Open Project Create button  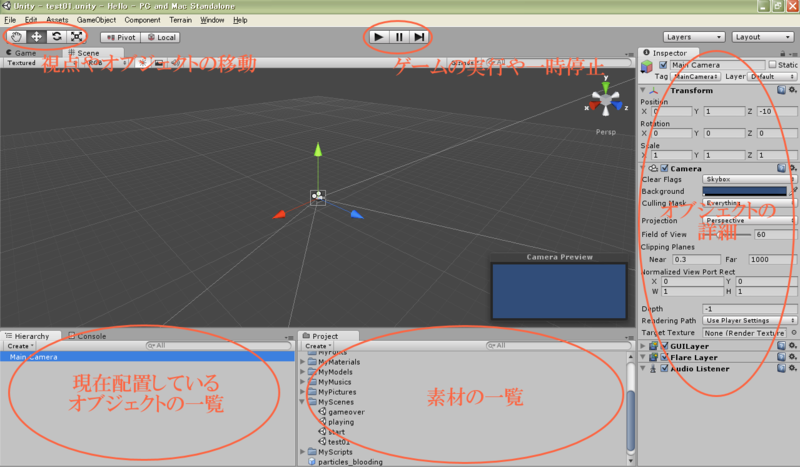[x=318, y=346]
